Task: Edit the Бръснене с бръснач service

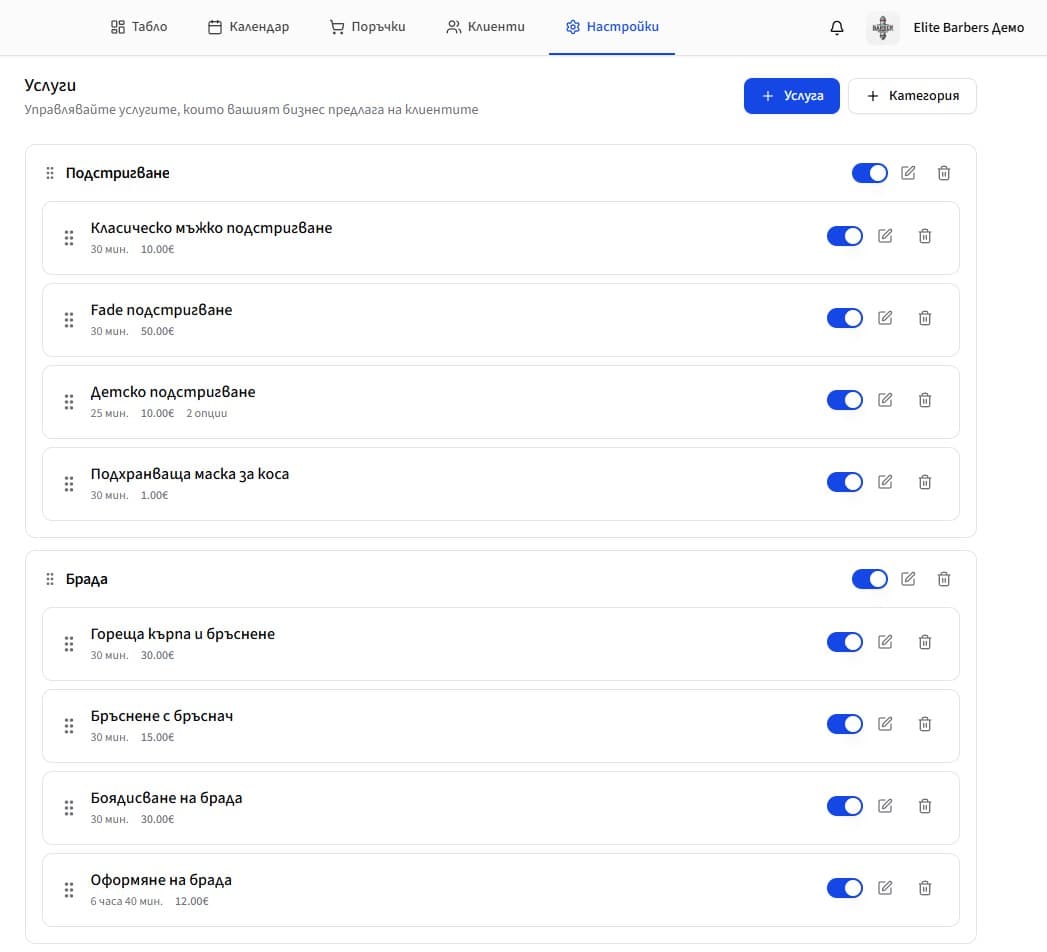Action: coord(885,723)
